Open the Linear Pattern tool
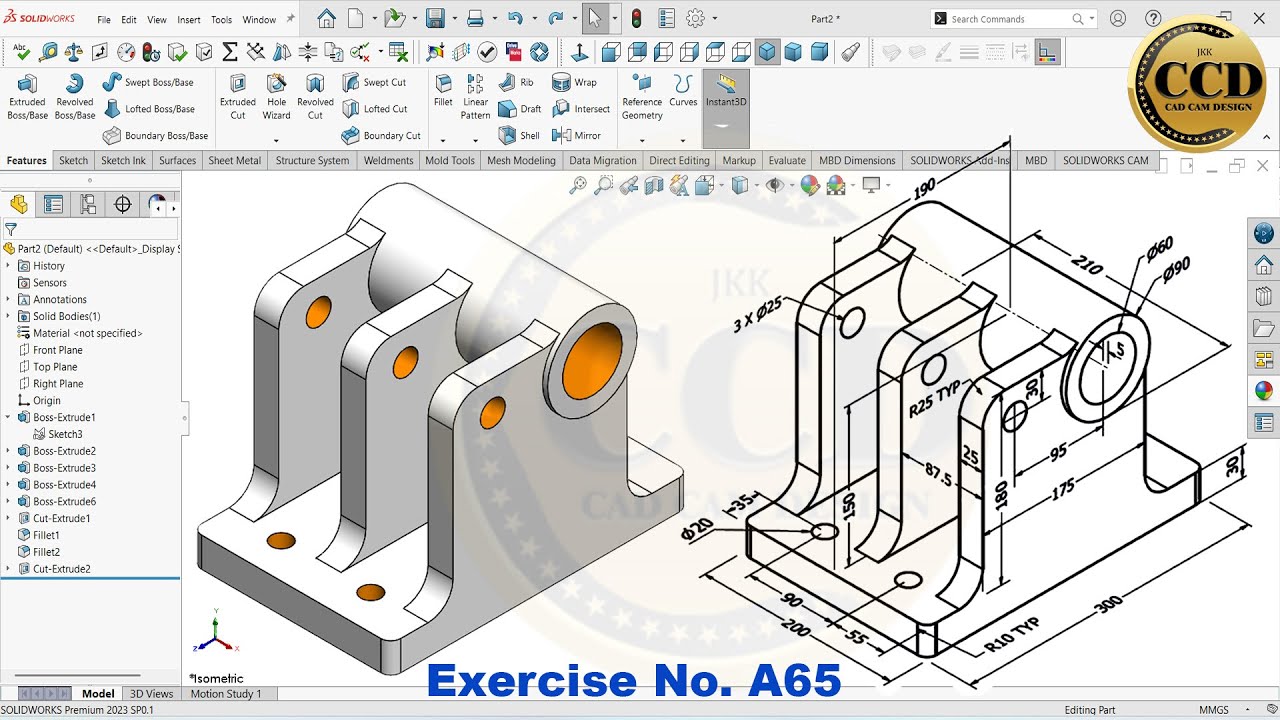The width and height of the screenshot is (1280, 720). click(476, 96)
